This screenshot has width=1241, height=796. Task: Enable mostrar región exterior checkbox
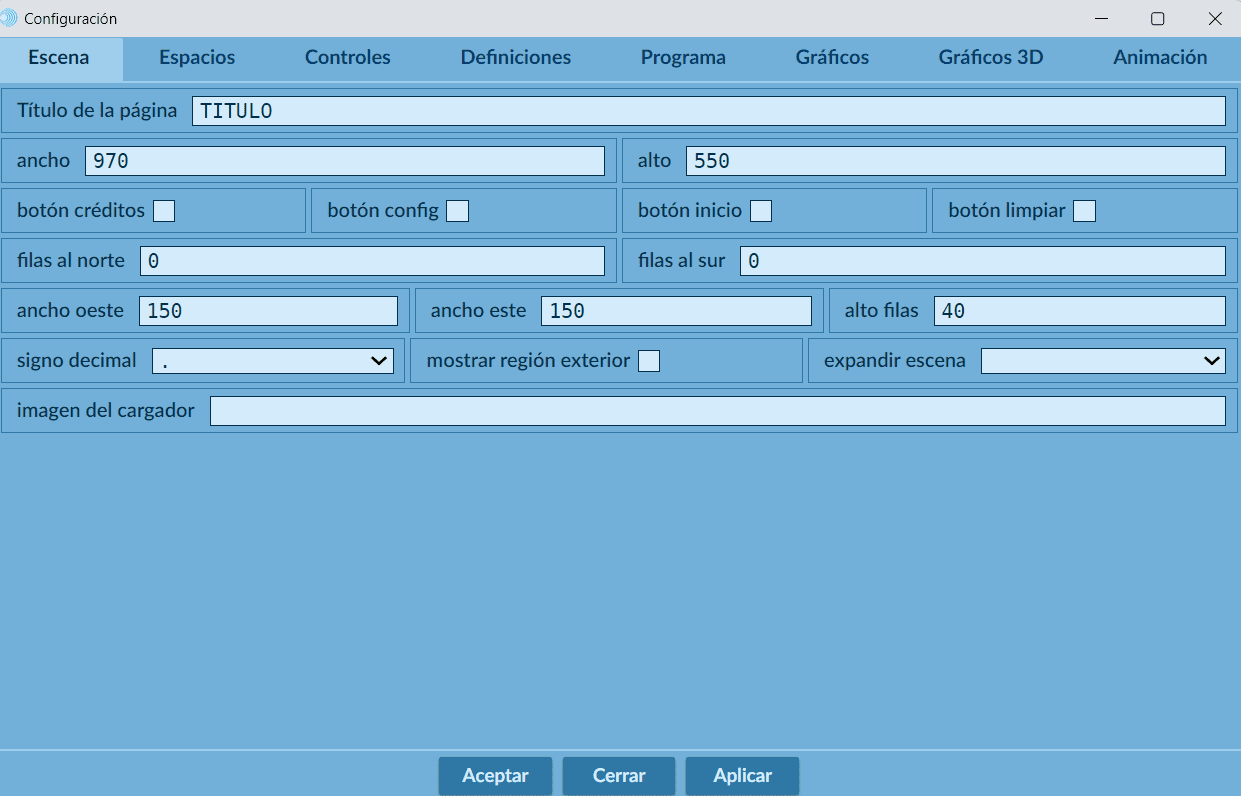point(649,361)
